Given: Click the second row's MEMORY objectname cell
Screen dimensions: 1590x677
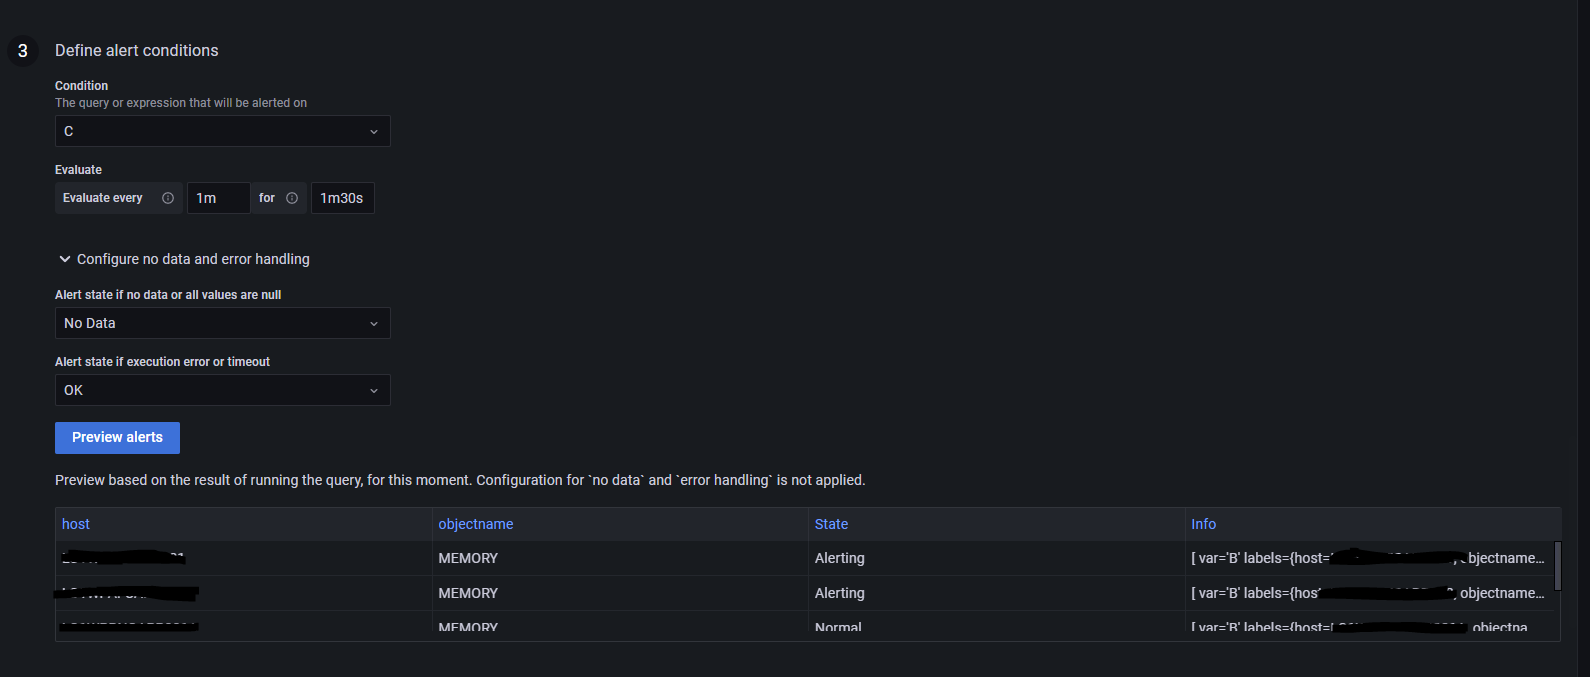Looking at the screenshot, I should pyautogui.click(x=468, y=593).
